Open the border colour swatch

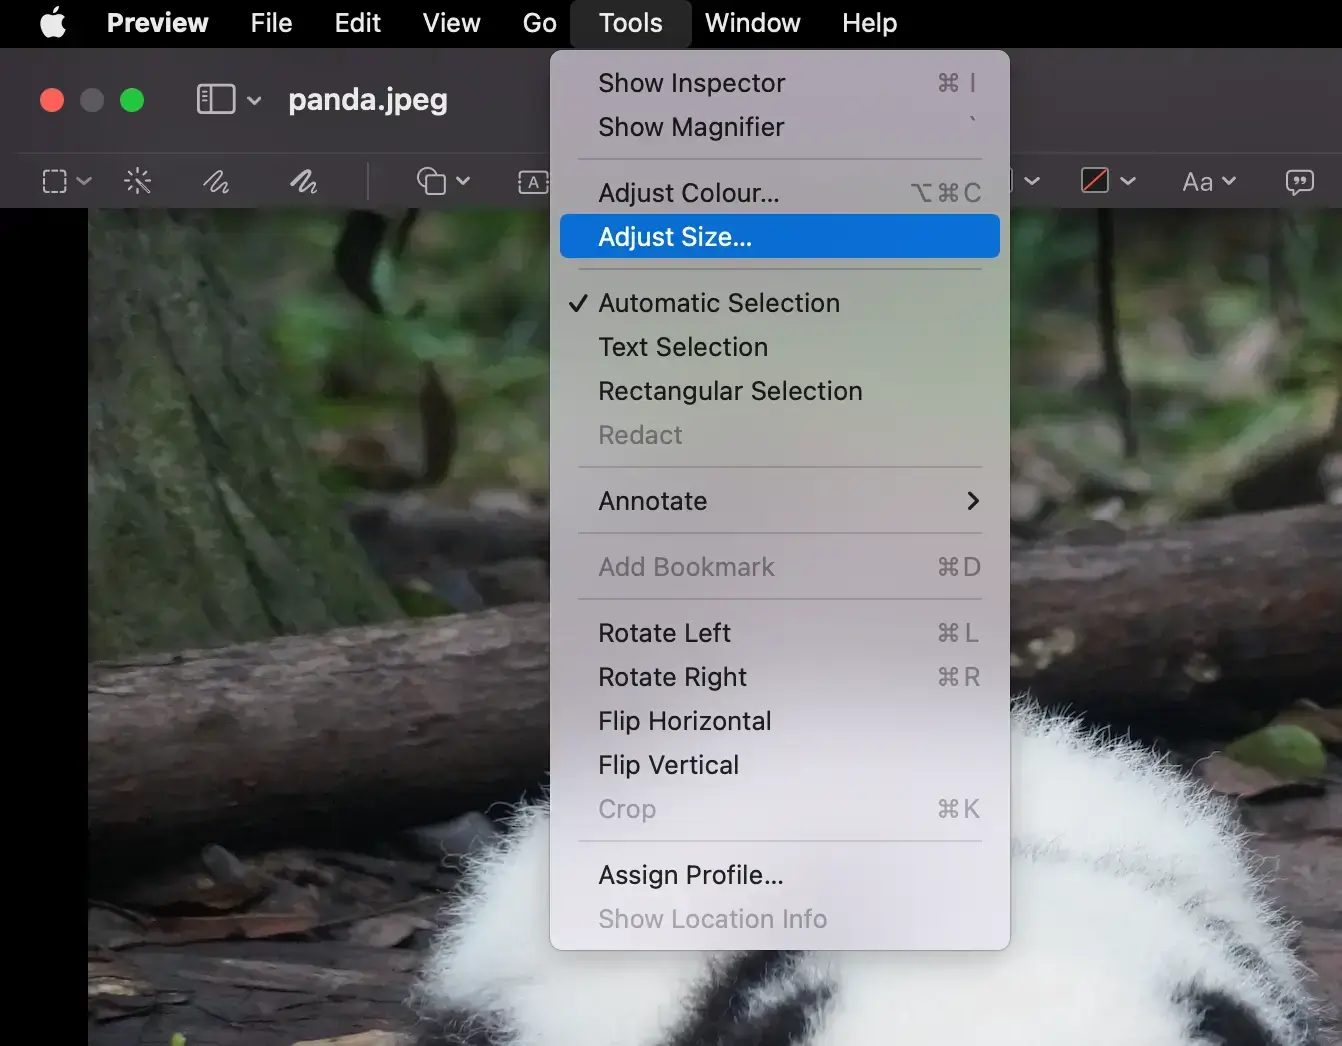(x=1095, y=180)
